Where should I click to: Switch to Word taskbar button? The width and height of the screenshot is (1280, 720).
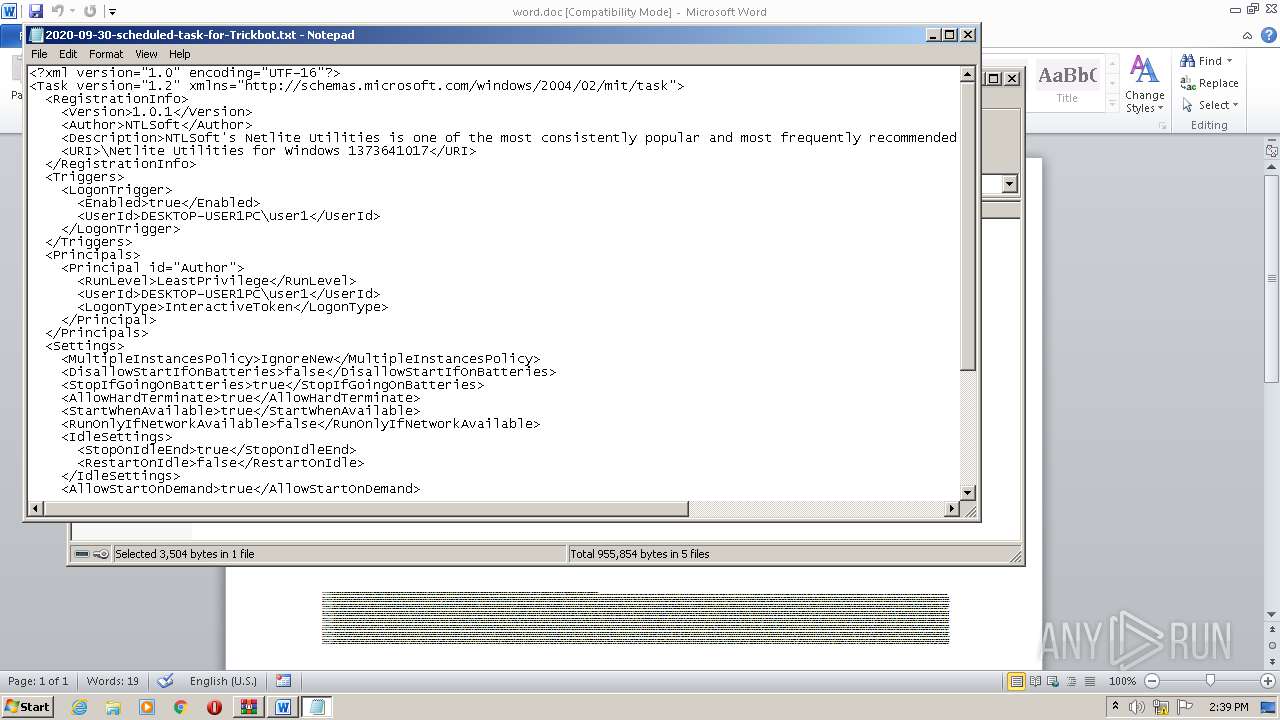pos(283,707)
